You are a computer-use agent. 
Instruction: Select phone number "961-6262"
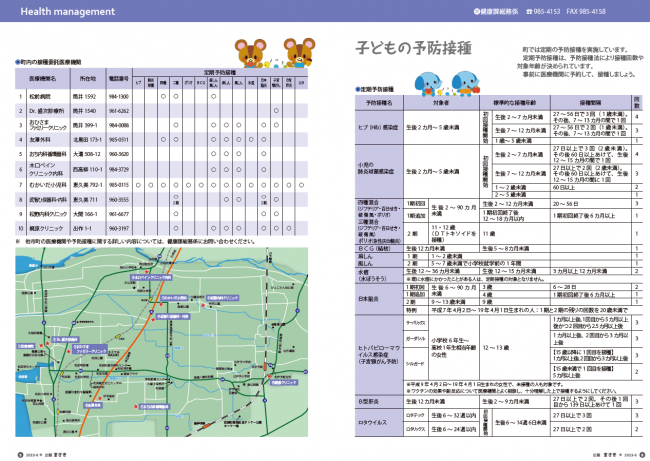tap(119, 111)
